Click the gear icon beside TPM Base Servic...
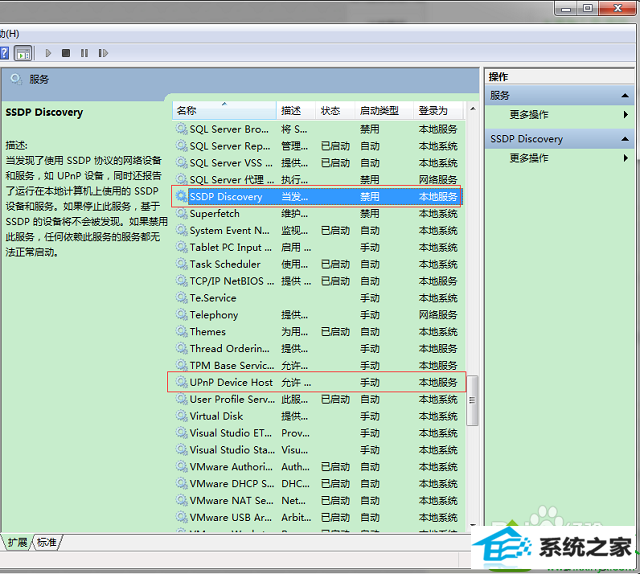 point(181,365)
